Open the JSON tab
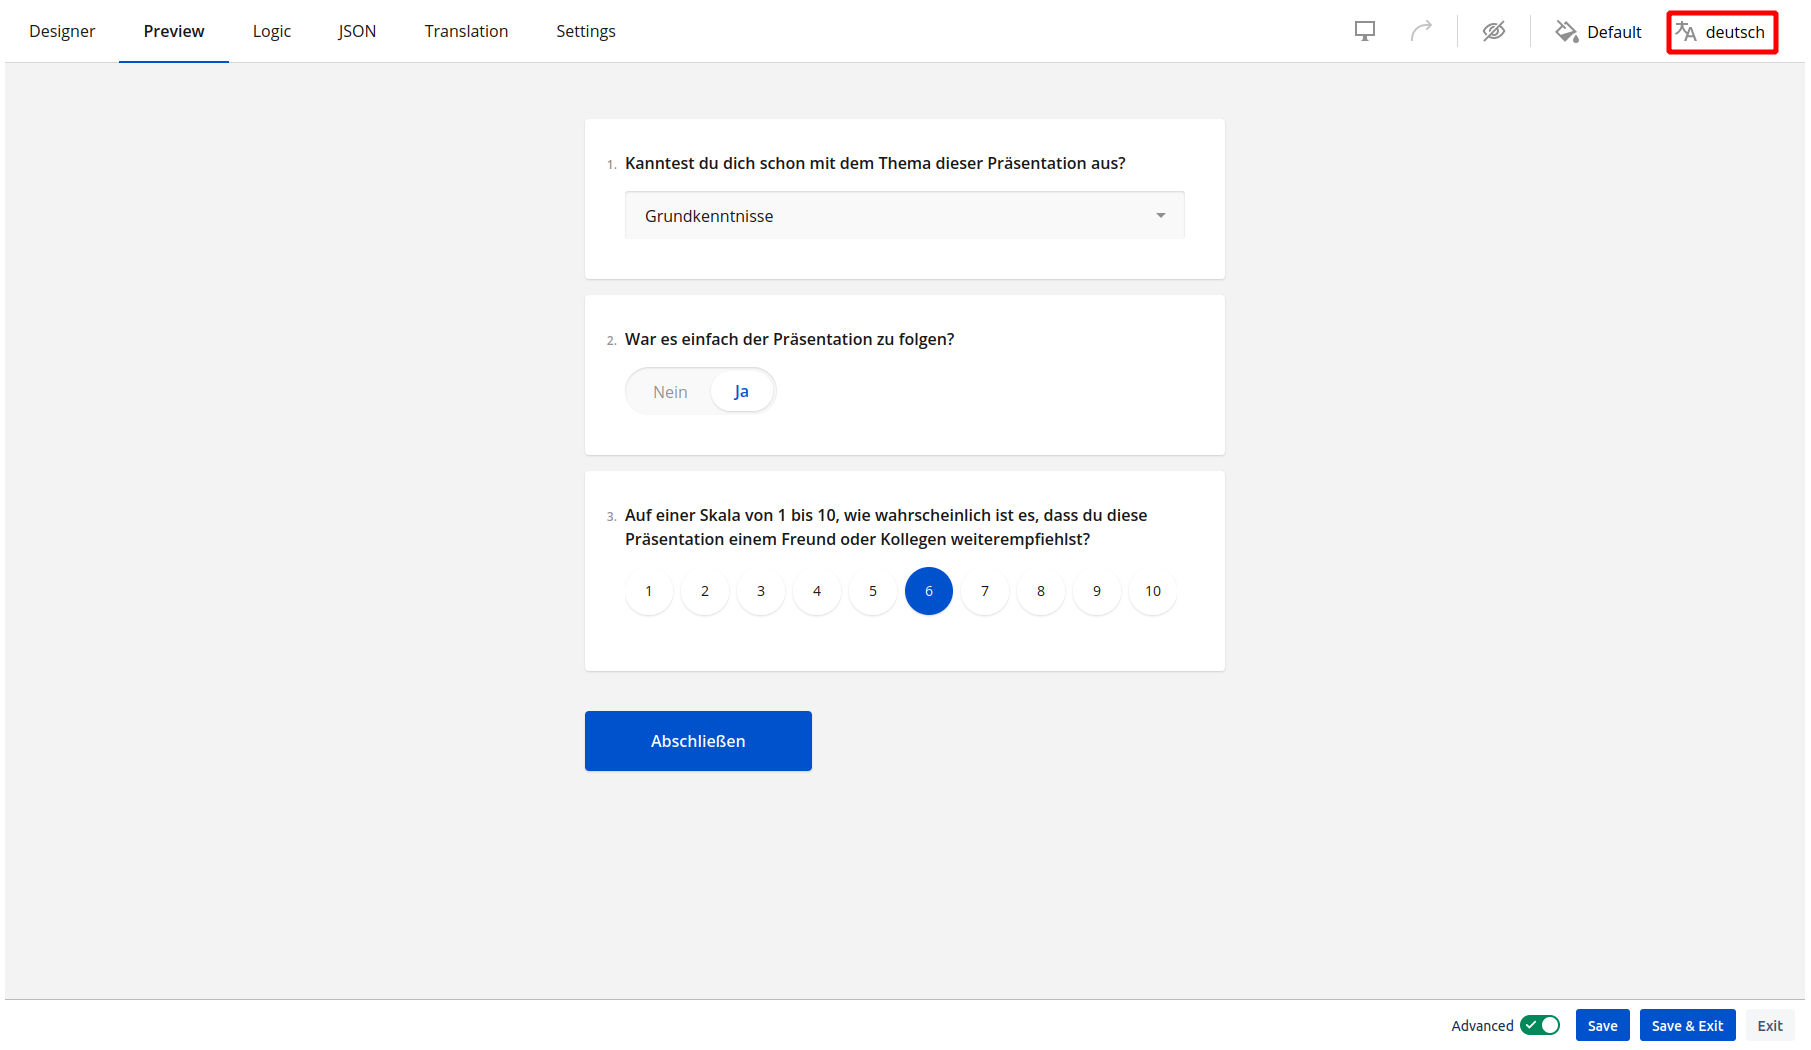 (x=357, y=31)
